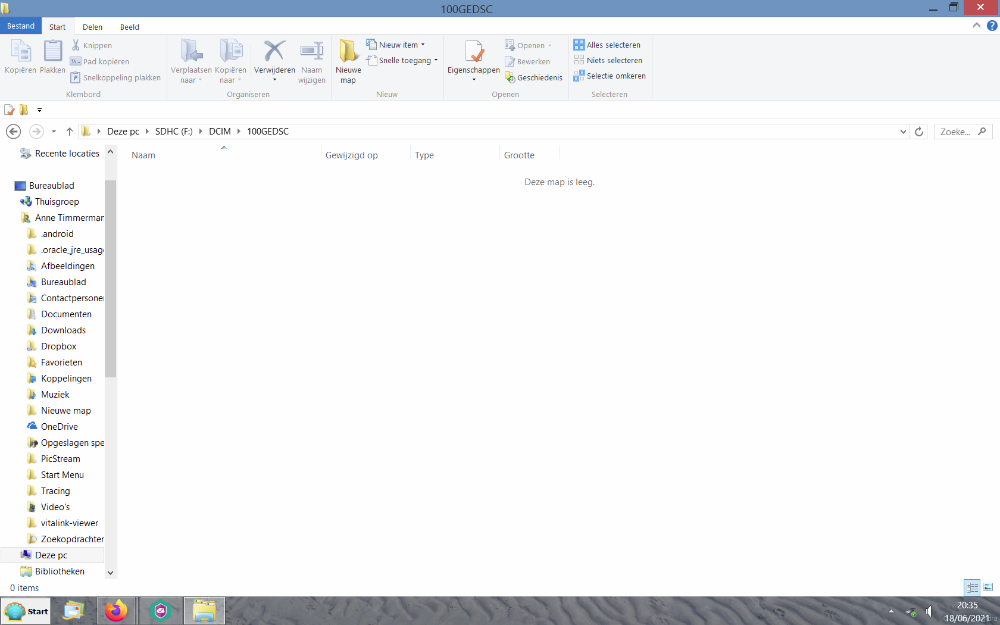The image size is (1000, 625).
Task: Click the Naam wijzigen rename icon
Action: (x=312, y=52)
